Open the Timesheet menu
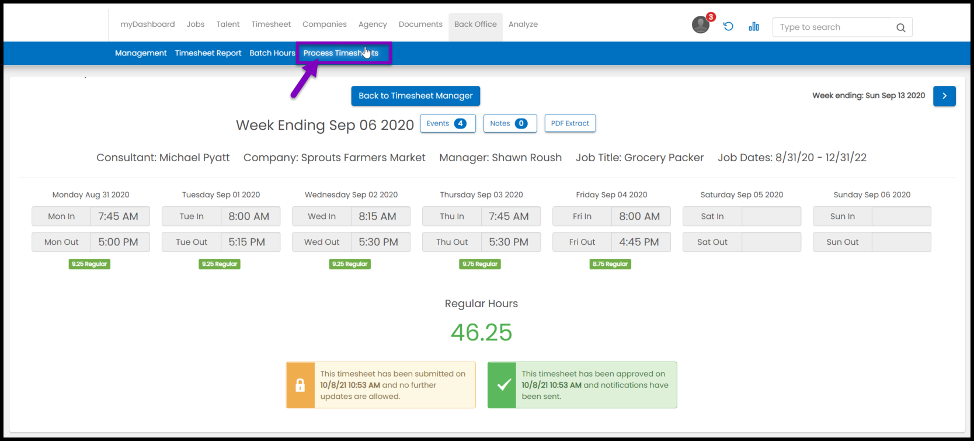This screenshot has height=442, width=974. tap(271, 24)
